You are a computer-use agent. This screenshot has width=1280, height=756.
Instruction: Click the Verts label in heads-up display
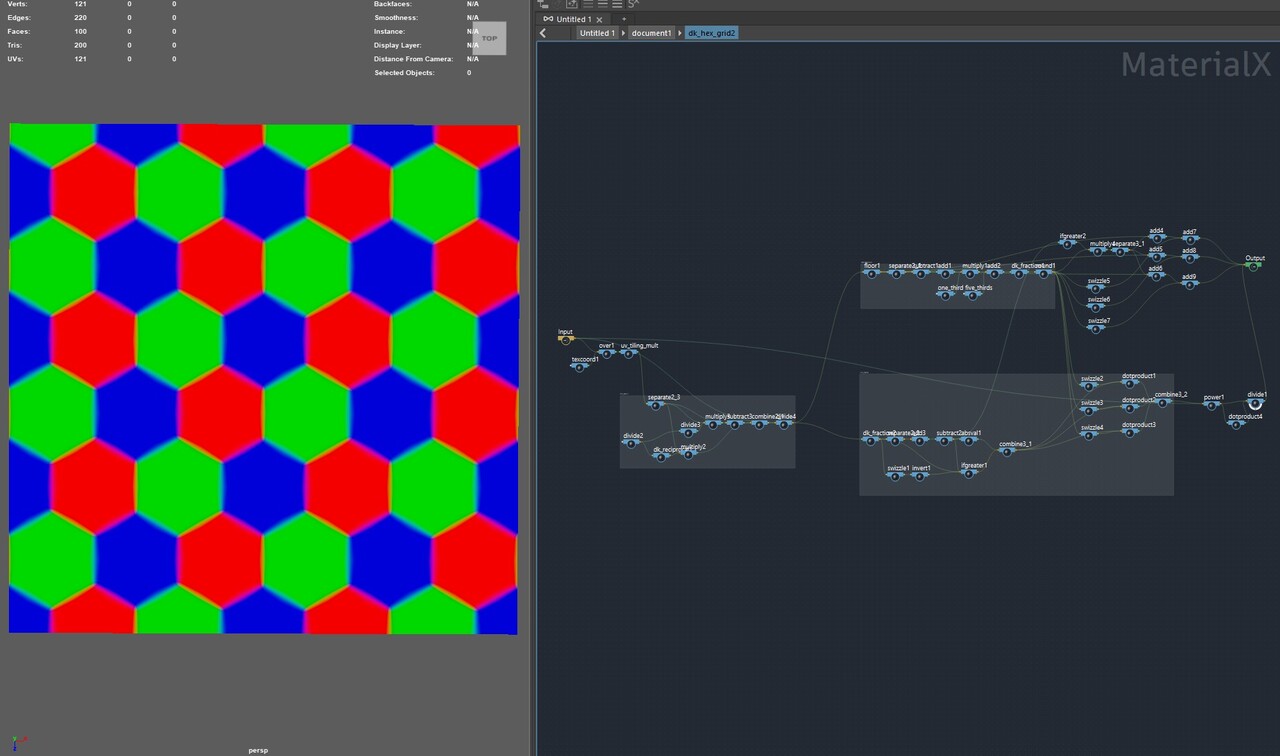point(19,4)
